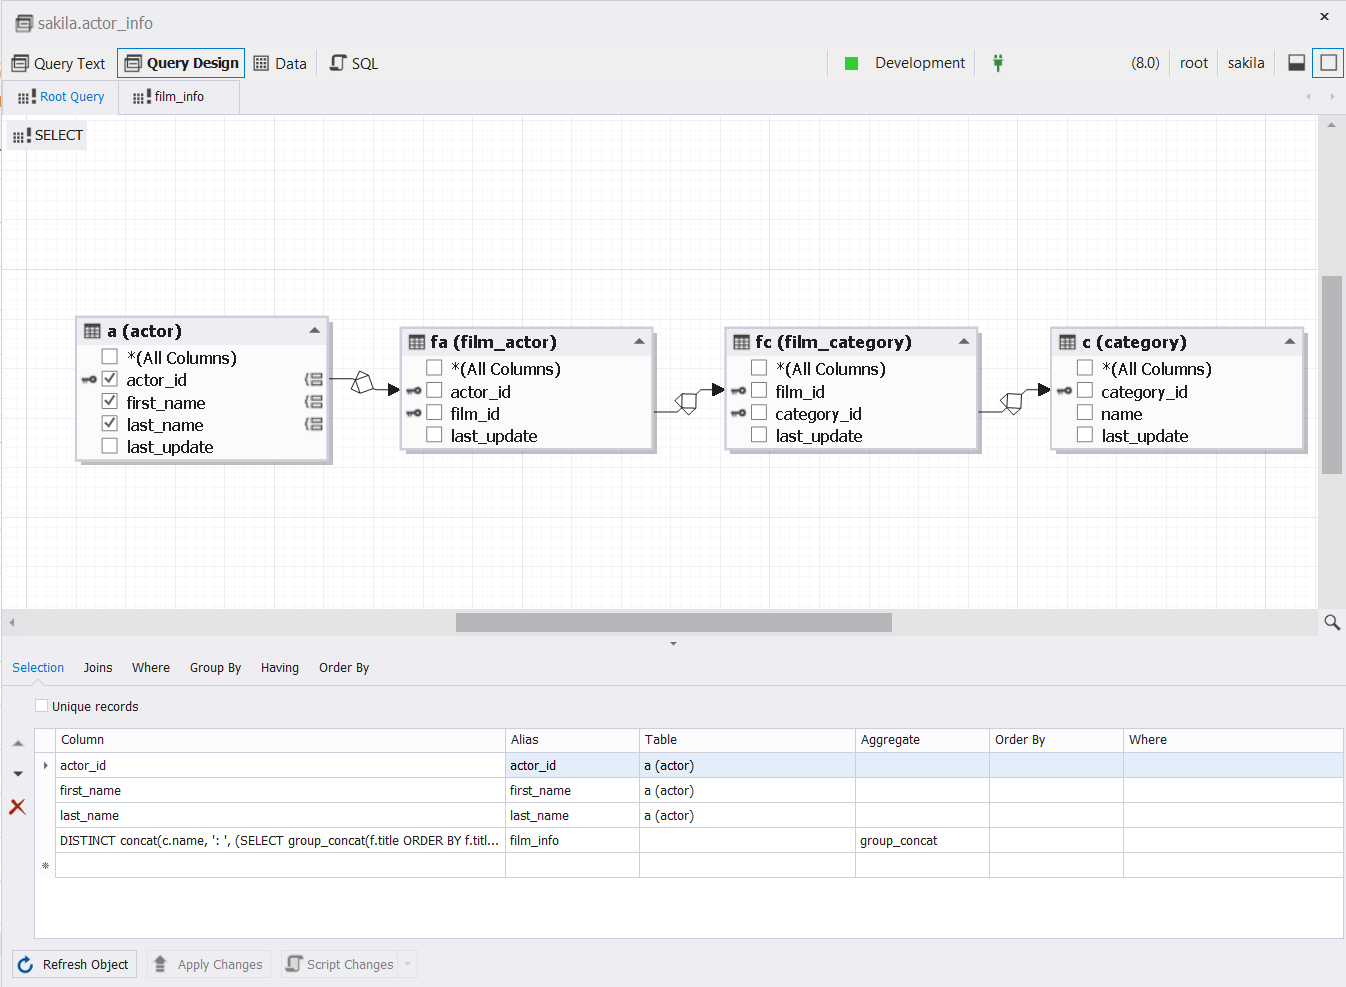1346x987 pixels.
Task: Uncheck actor_id in actor table
Action: click(110, 379)
